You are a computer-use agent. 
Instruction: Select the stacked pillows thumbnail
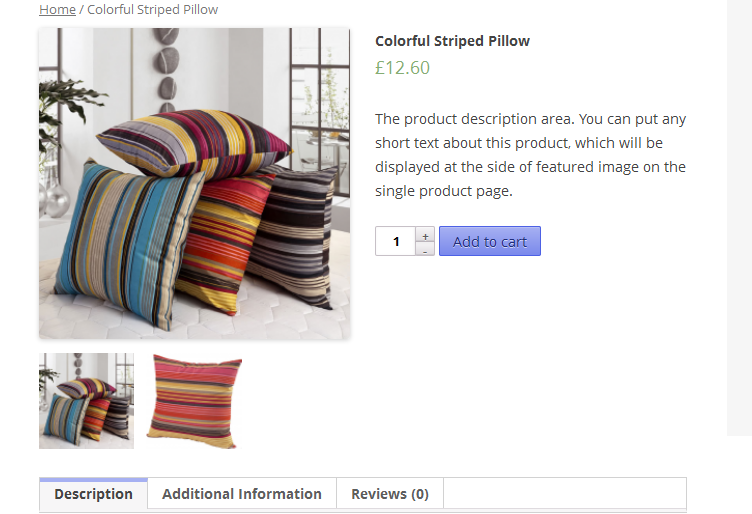tap(86, 401)
